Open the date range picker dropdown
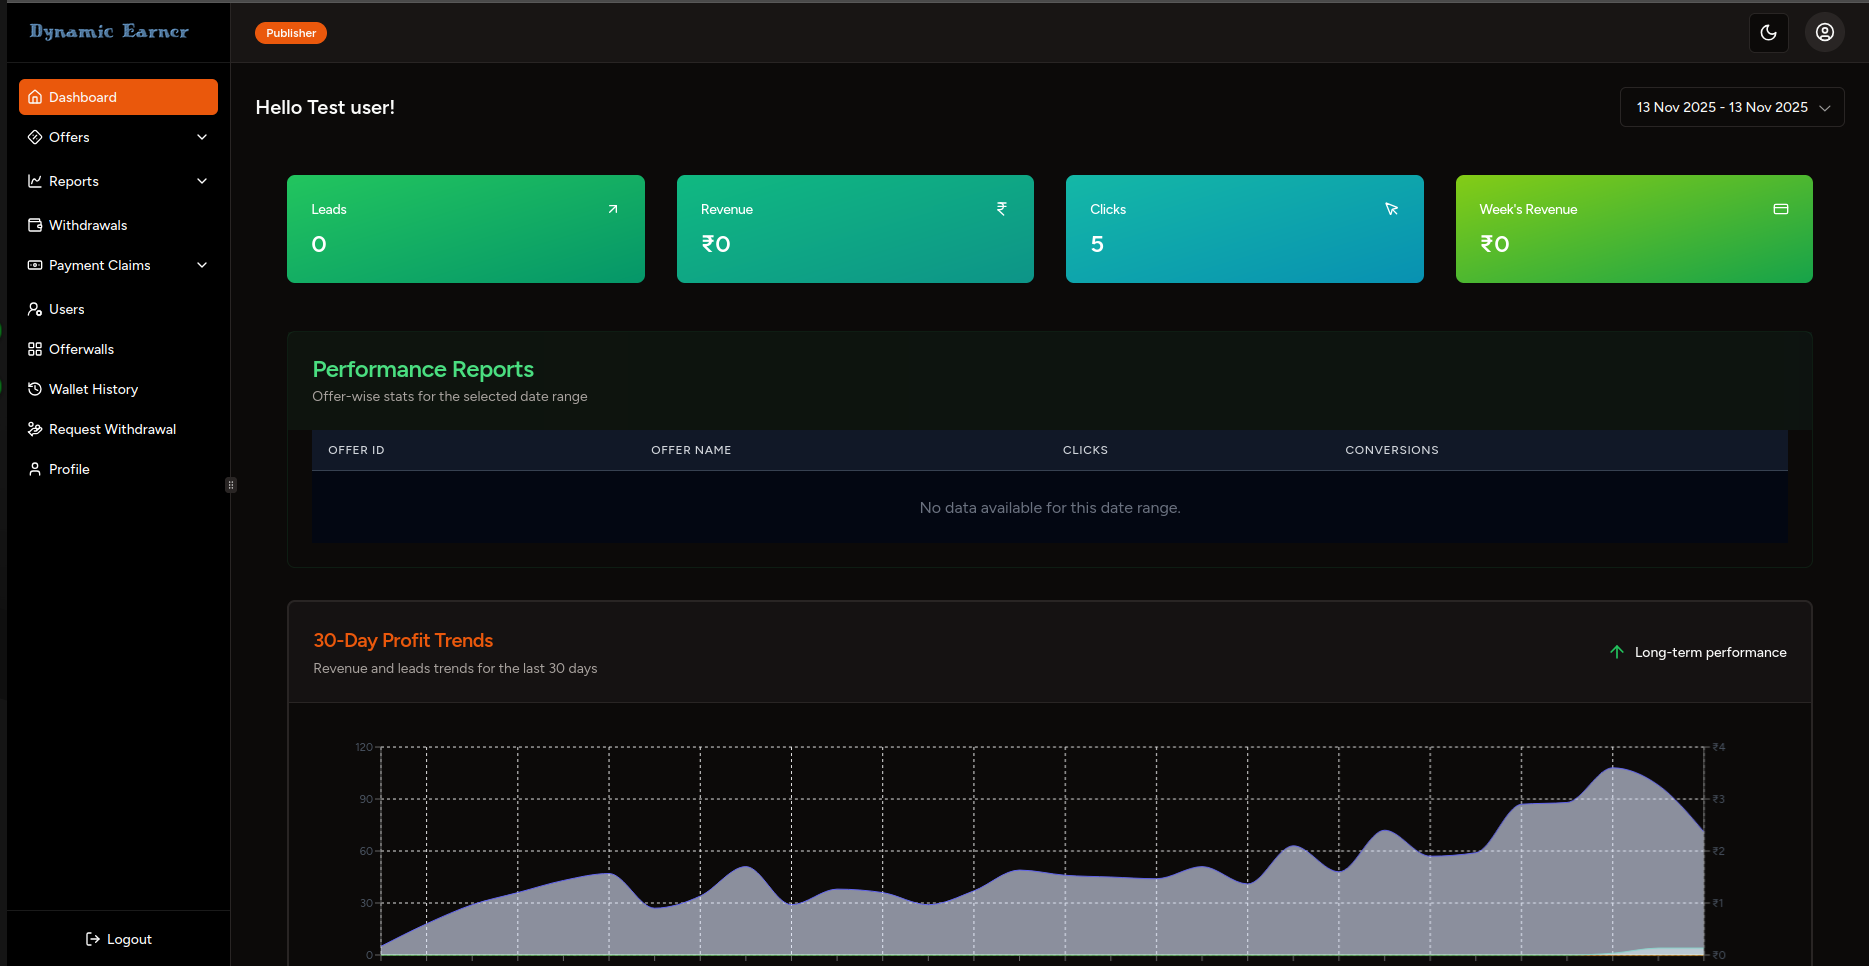The image size is (1869, 966). [x=1731, y=107]
